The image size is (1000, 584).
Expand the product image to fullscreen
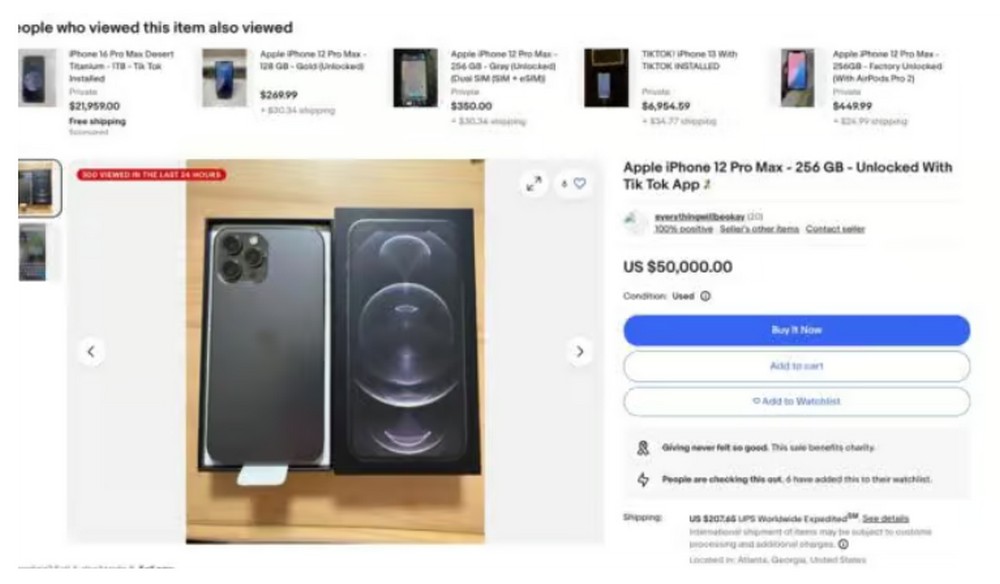pos(534,184)
